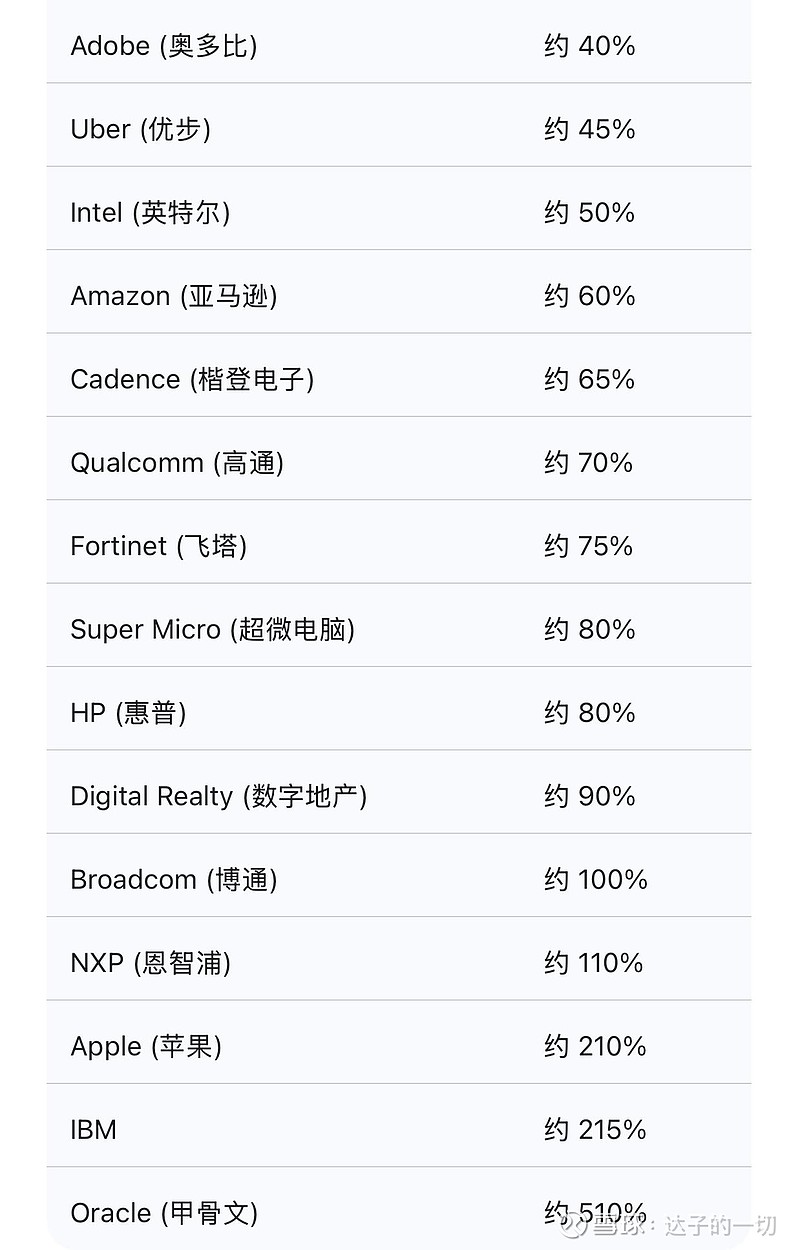Click the Uber (优步) company name
The image size is (800, 1250).
(x=140, y=129)
